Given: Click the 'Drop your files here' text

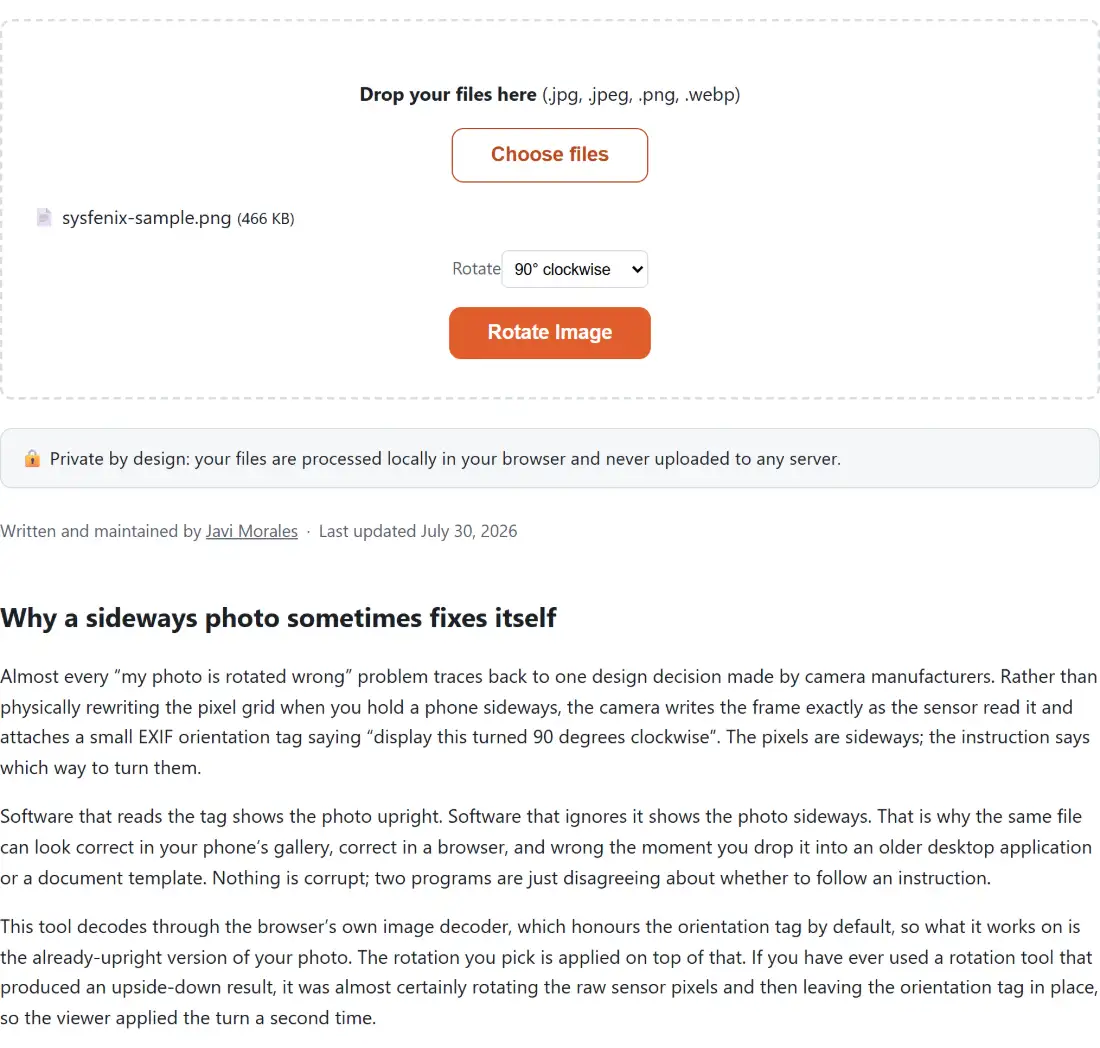Looking at the screenshot, I should 448,94.
